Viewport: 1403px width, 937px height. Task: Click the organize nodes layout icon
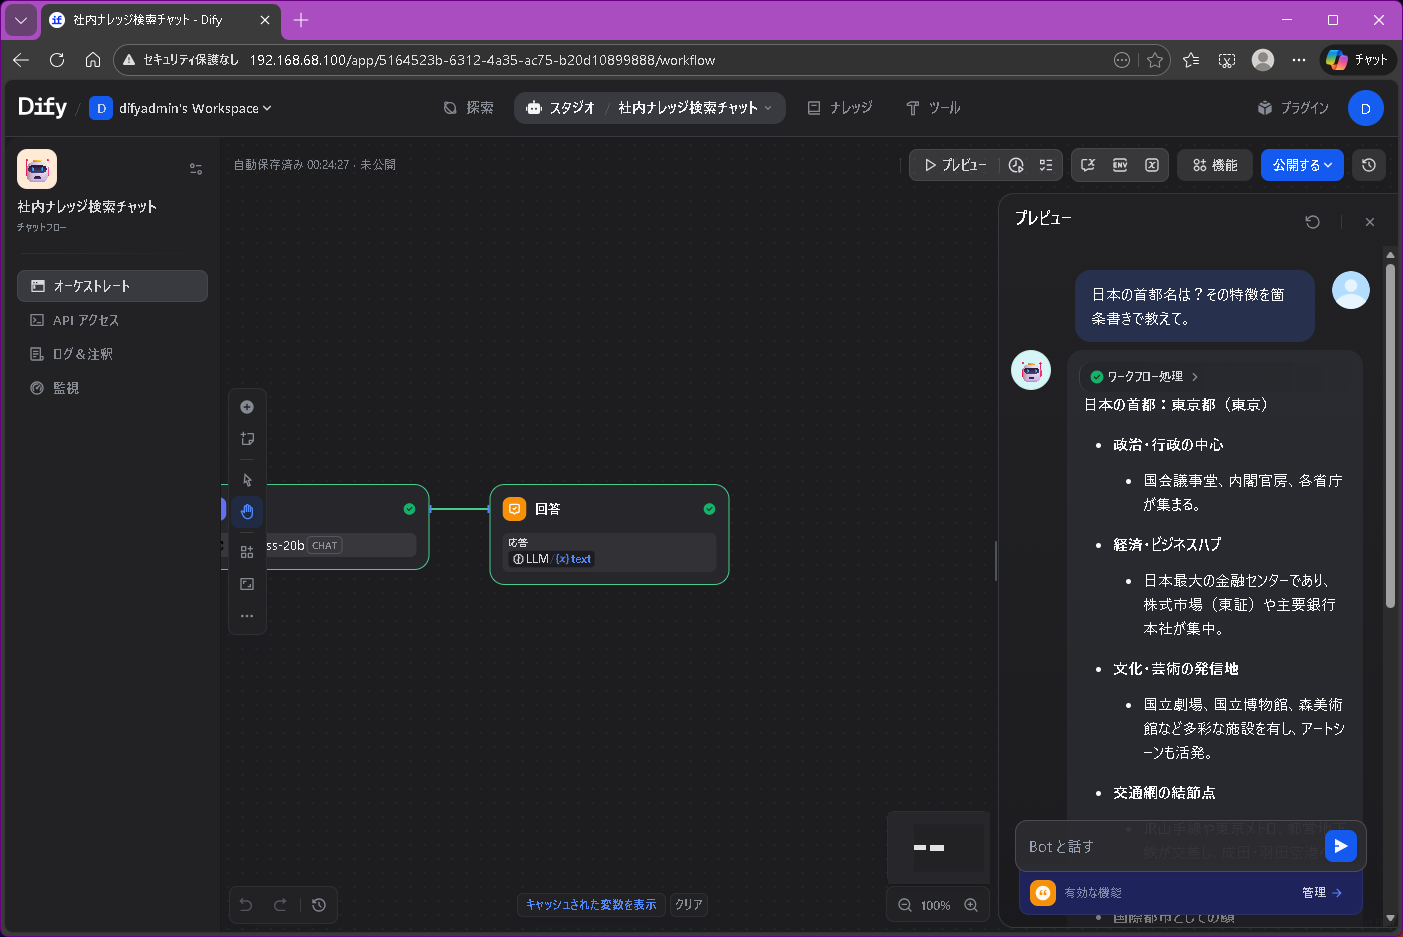click(x=247, y=550)
